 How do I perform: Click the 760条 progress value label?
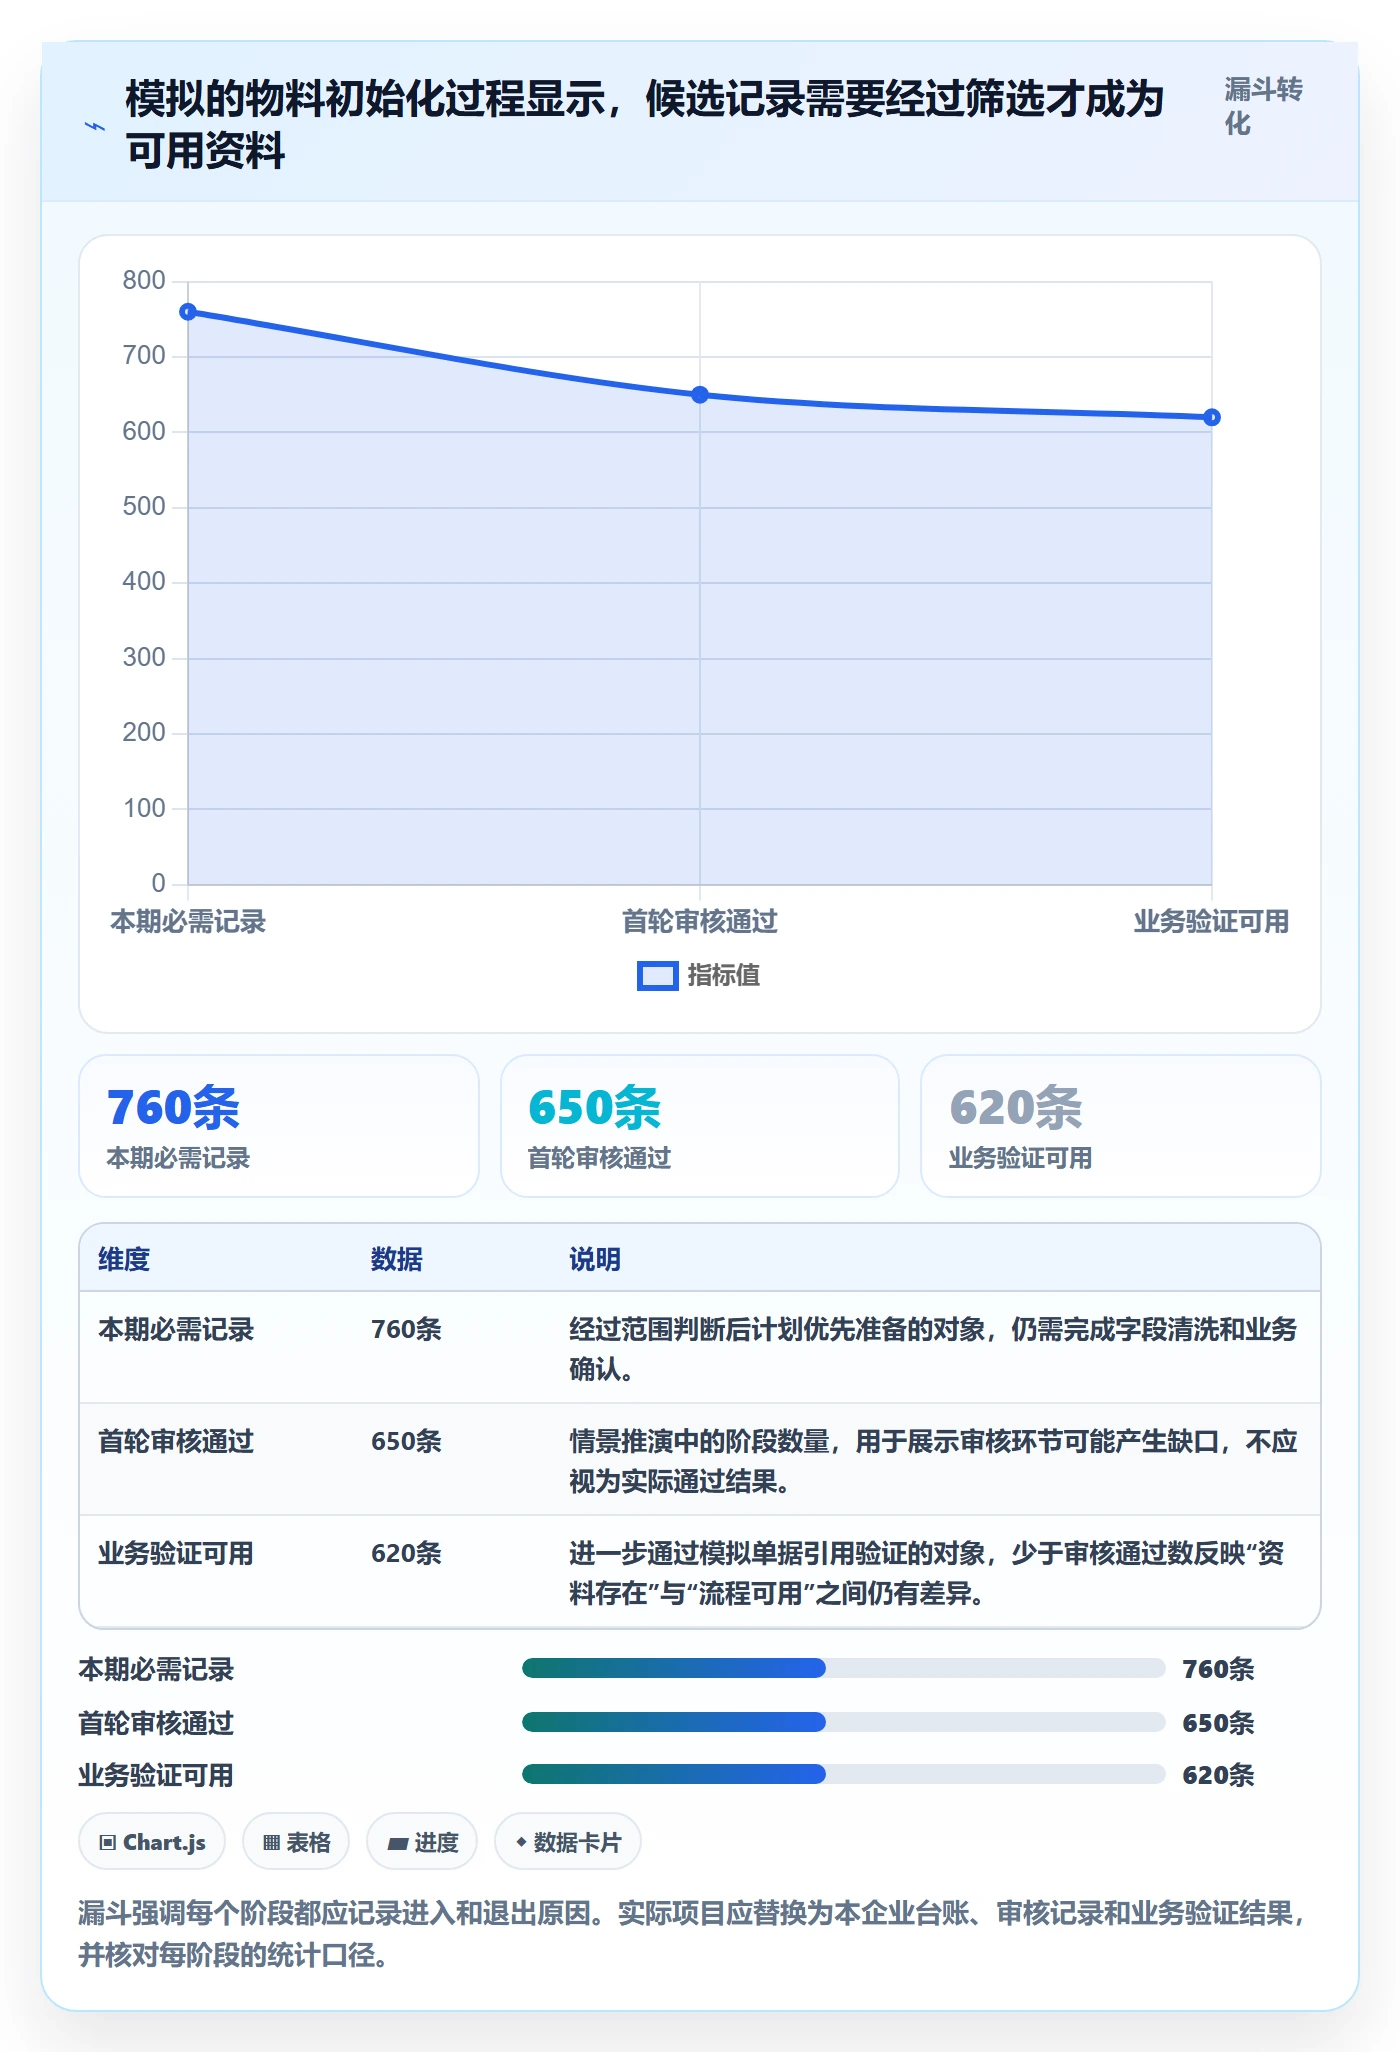point(1218,1669)
